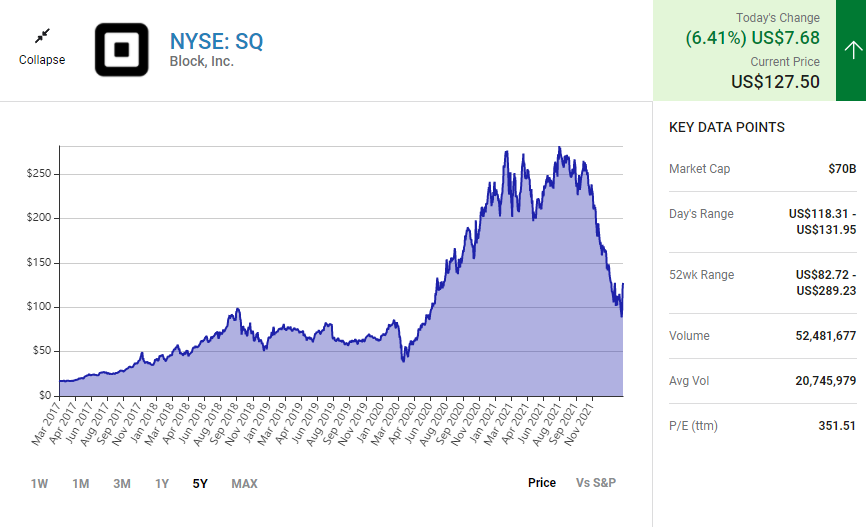Click the Avg Vol label
866x527 pixels.
click(x=689, y=381)
